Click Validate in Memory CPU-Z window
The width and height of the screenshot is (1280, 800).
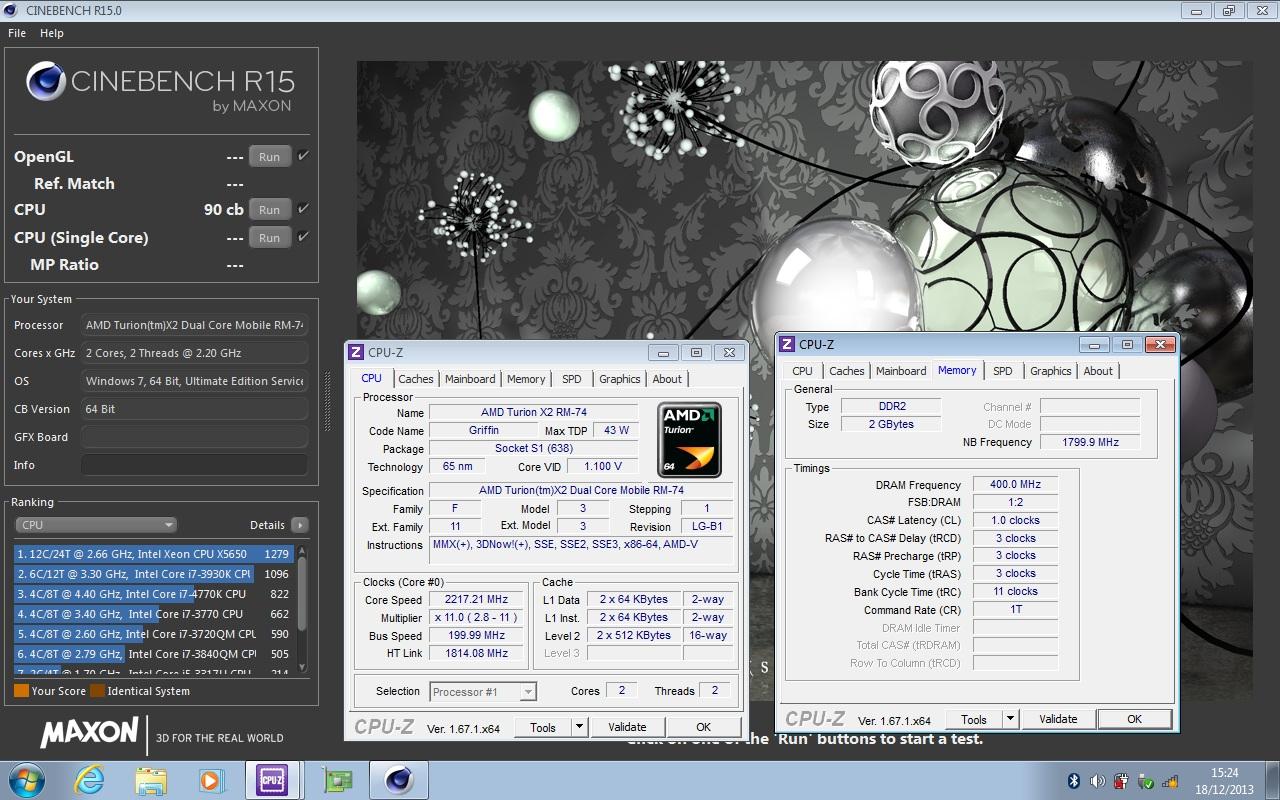point(1059,719)
